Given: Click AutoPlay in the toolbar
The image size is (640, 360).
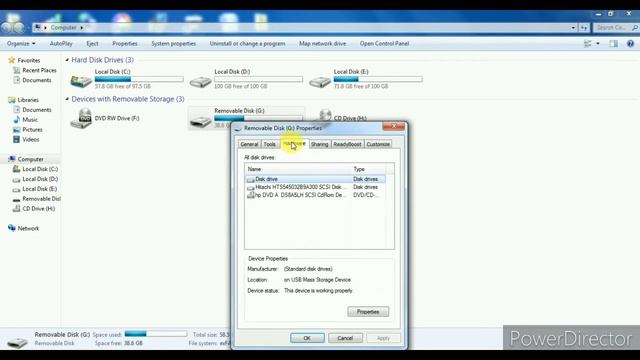Looking at the screenshot, I should tap(61, 44).
